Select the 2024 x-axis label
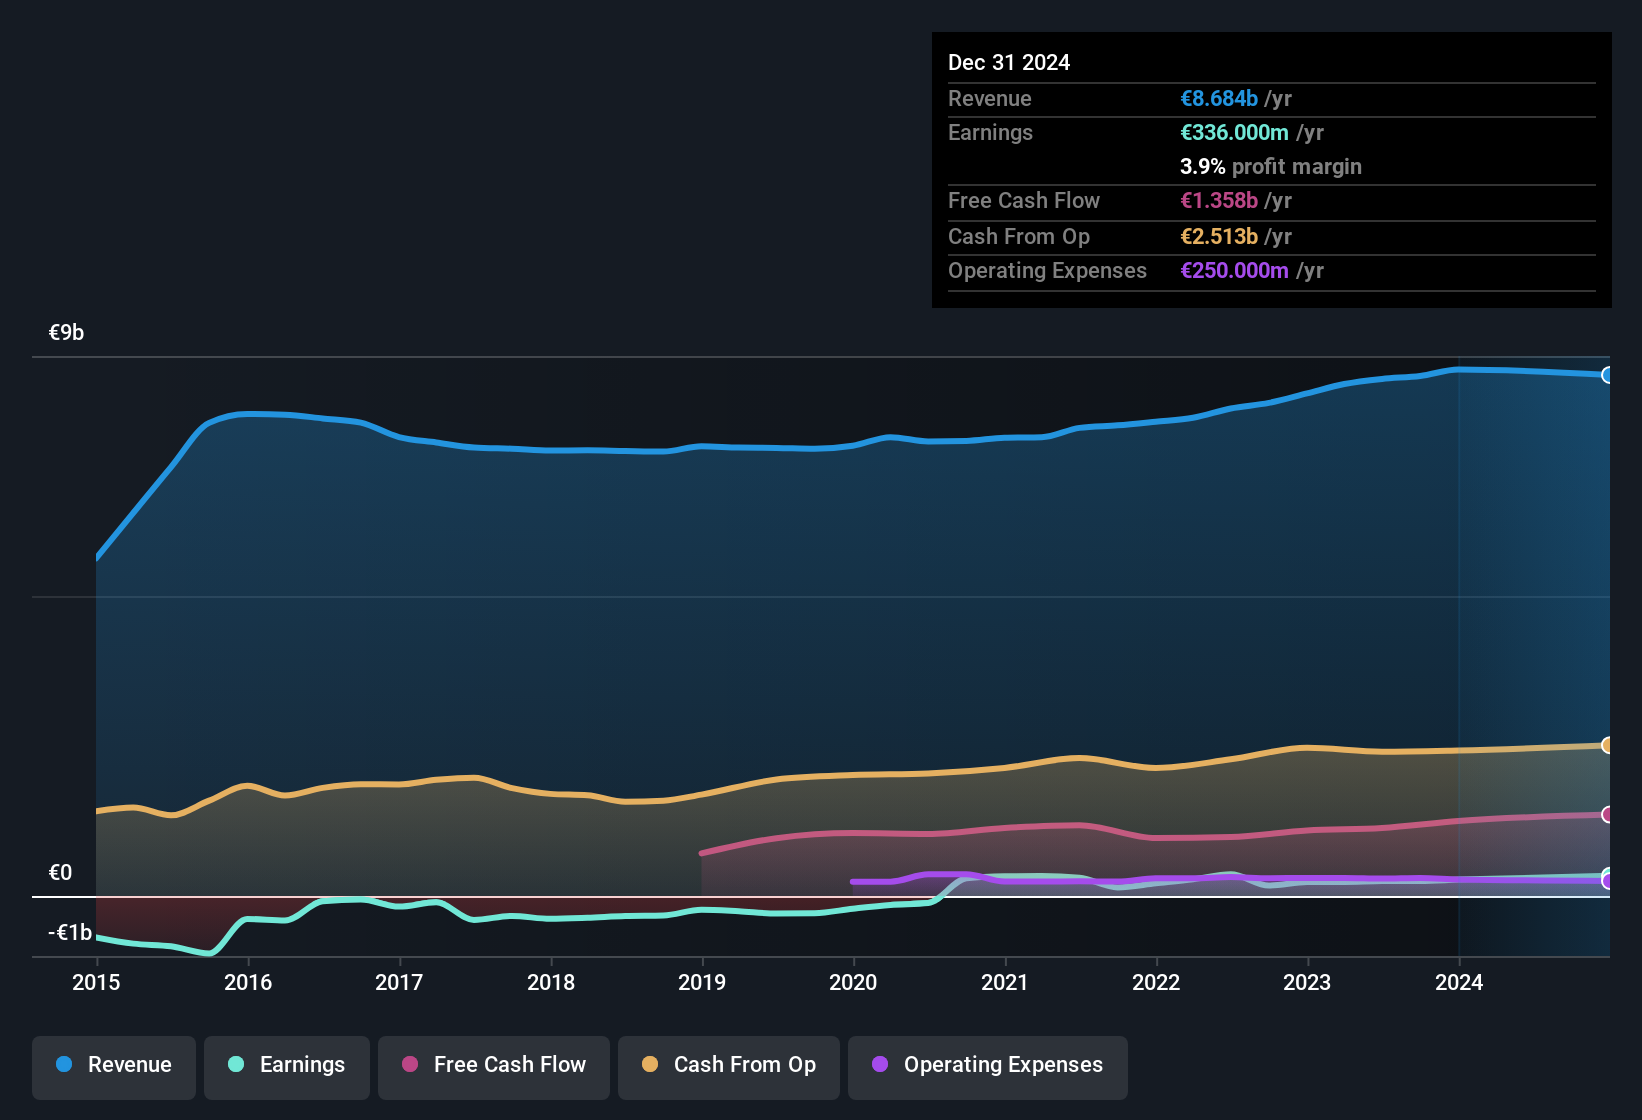The width and height of the screenshot is (1642, 1120). tap(1459, 982)
